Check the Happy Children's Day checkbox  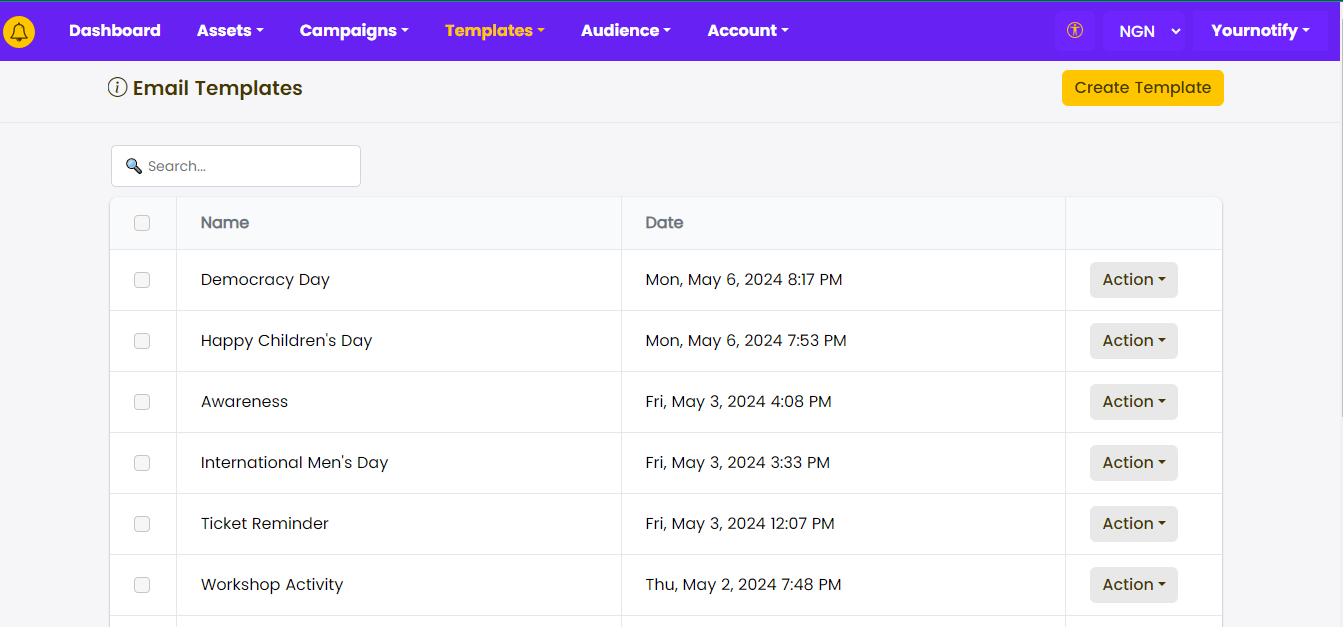tap(142, 341)
